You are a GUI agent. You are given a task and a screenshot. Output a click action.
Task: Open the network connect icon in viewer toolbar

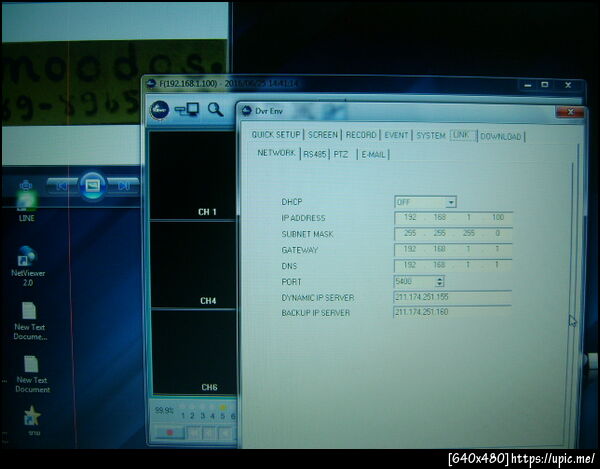[x=187, y=110]
